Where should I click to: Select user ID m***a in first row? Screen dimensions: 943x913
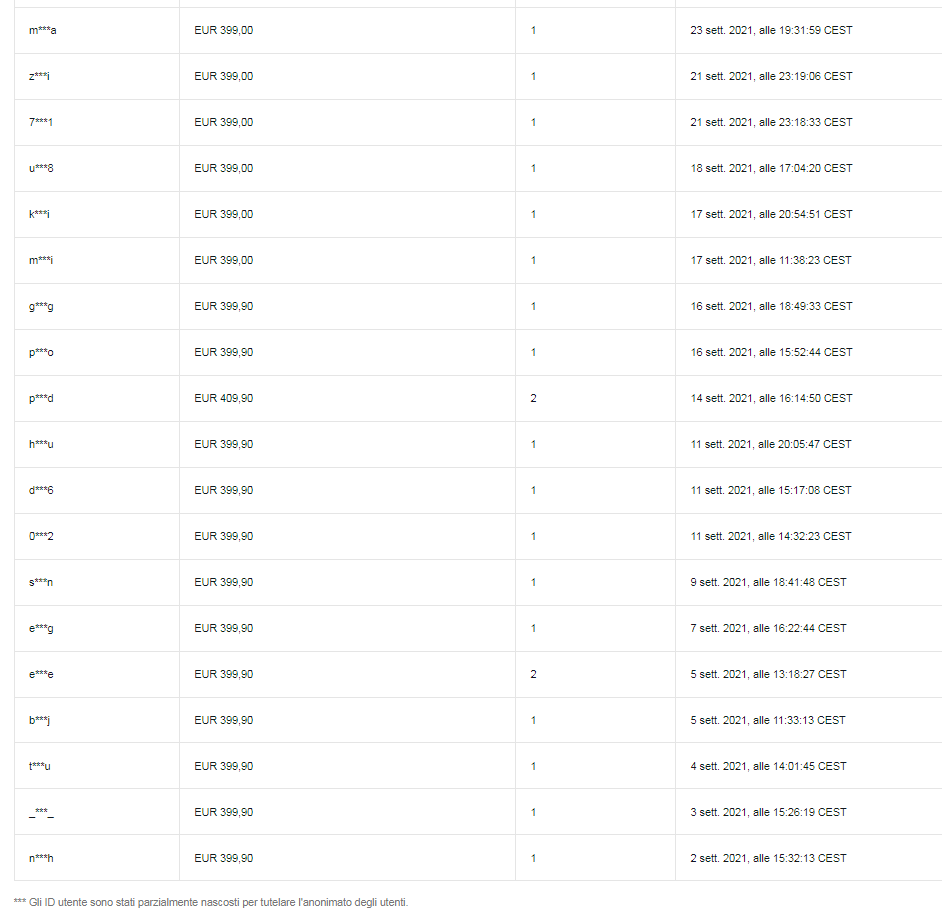[x=43, y=30]
